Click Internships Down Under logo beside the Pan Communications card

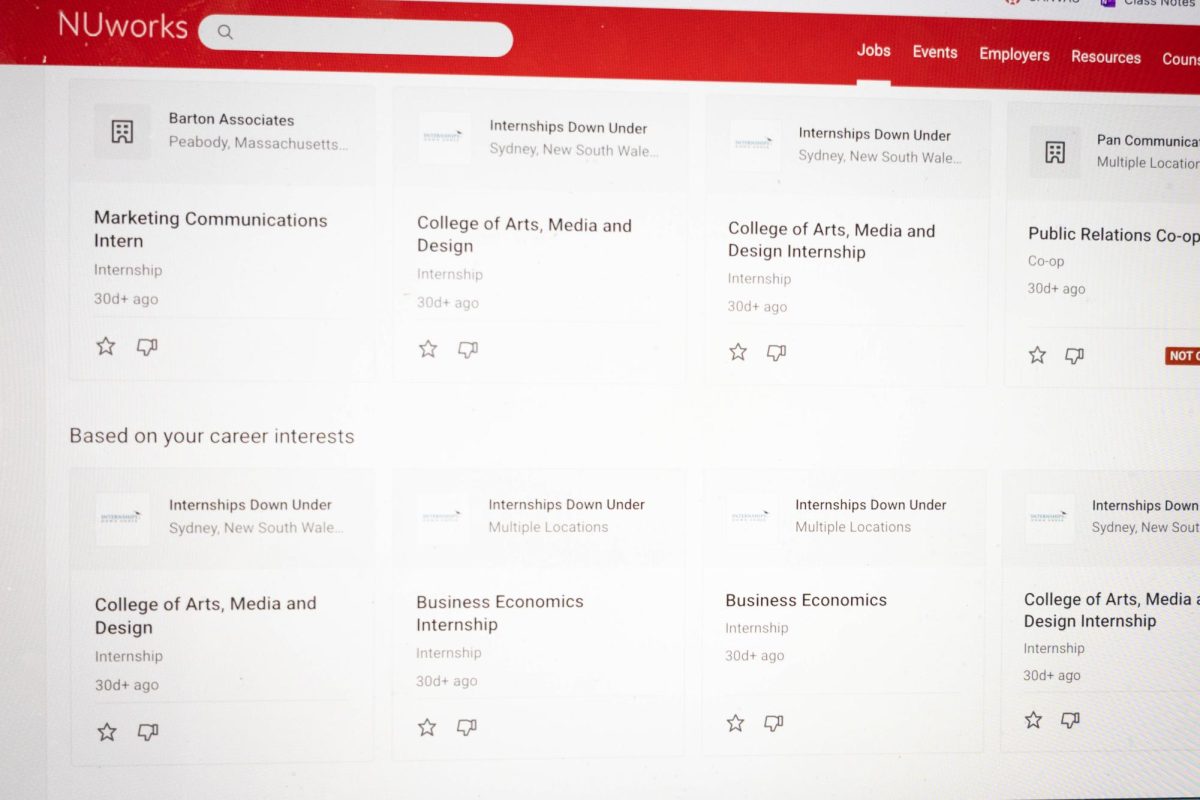[x=755, y=145]
